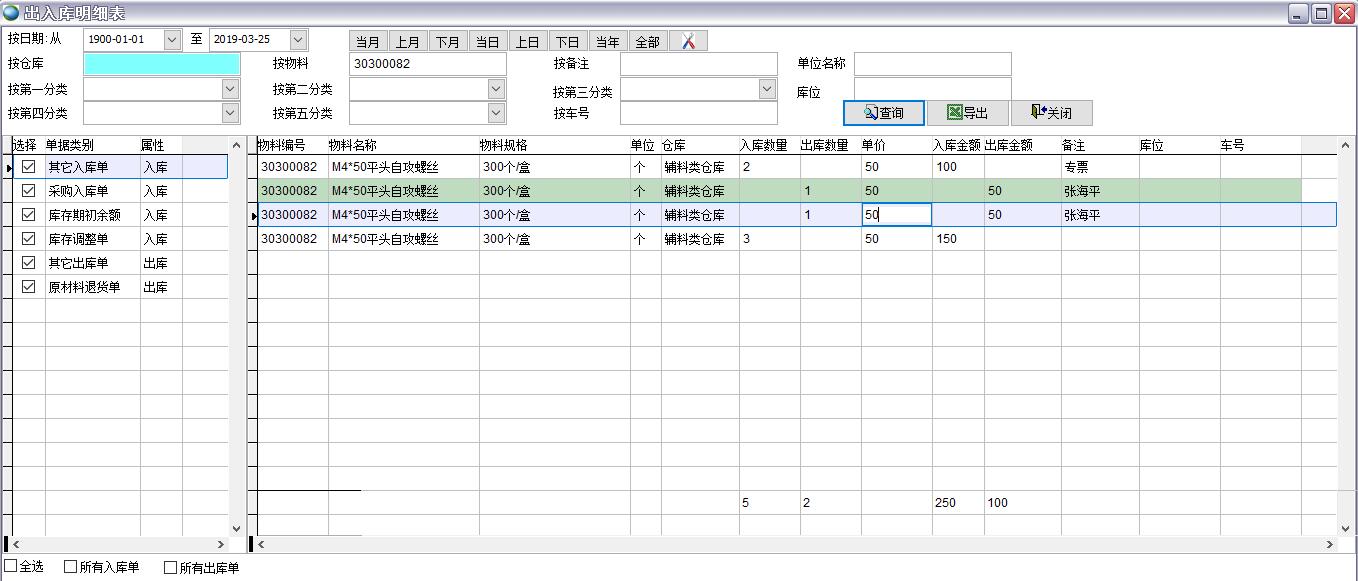Toggle the 采购入库单 checkbox
The height and width of the screenshot is (581, 1358).
[x=29, y=191]
